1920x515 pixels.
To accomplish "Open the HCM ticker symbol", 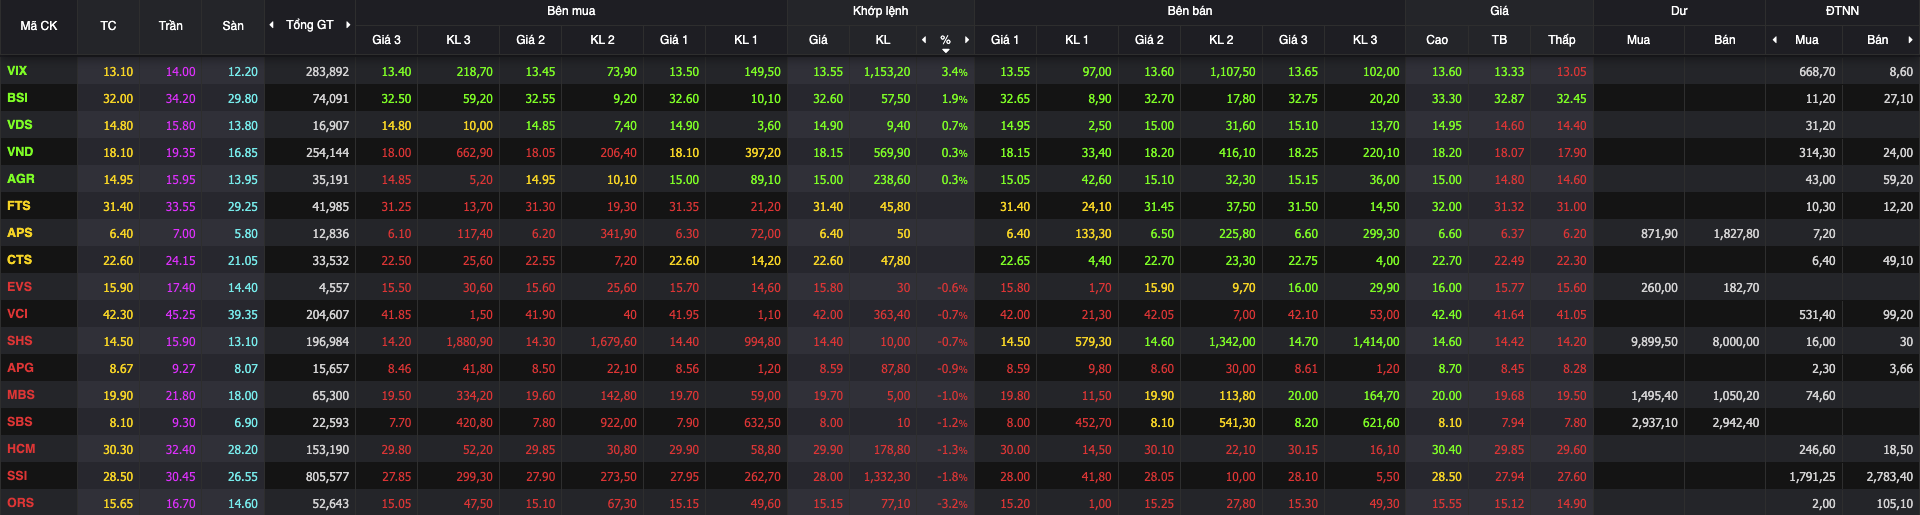I will point(21,449).
